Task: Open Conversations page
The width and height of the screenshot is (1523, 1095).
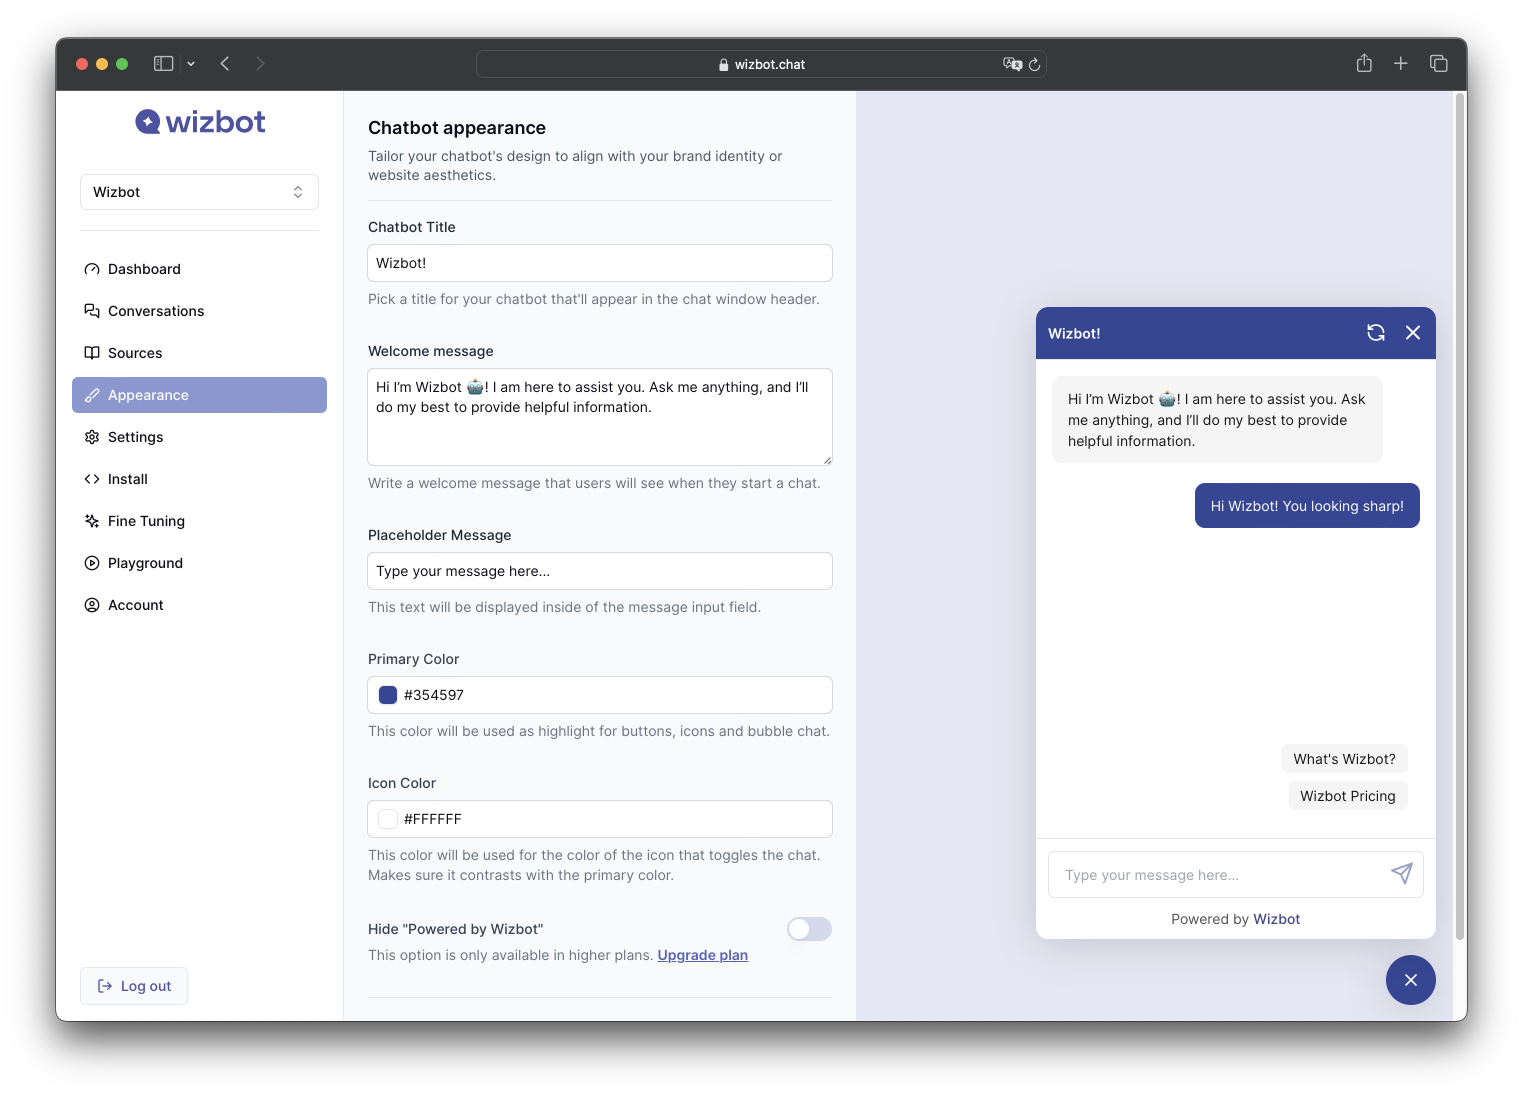Action: [199, 311]
